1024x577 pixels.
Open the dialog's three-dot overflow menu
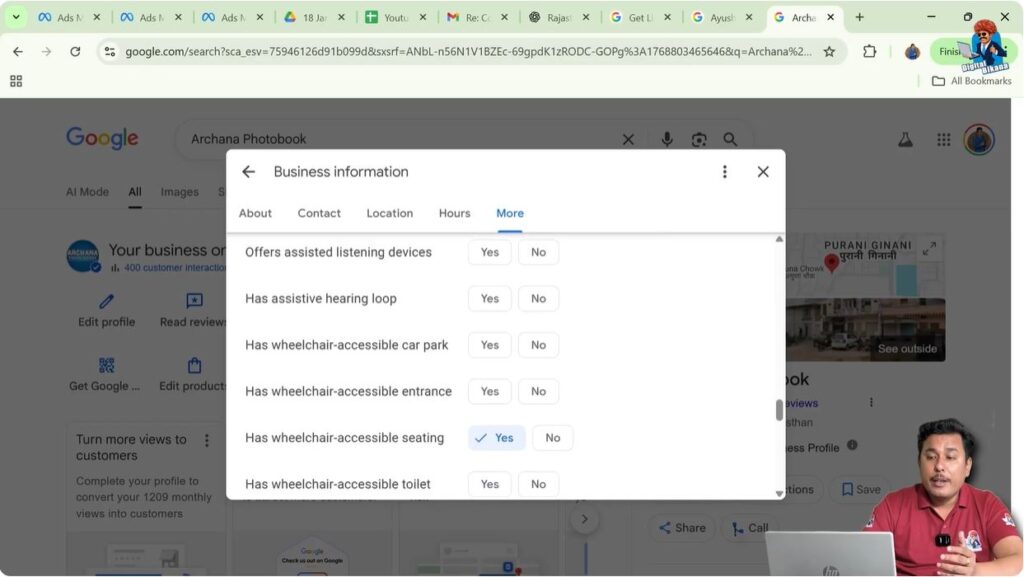(724, 171)
